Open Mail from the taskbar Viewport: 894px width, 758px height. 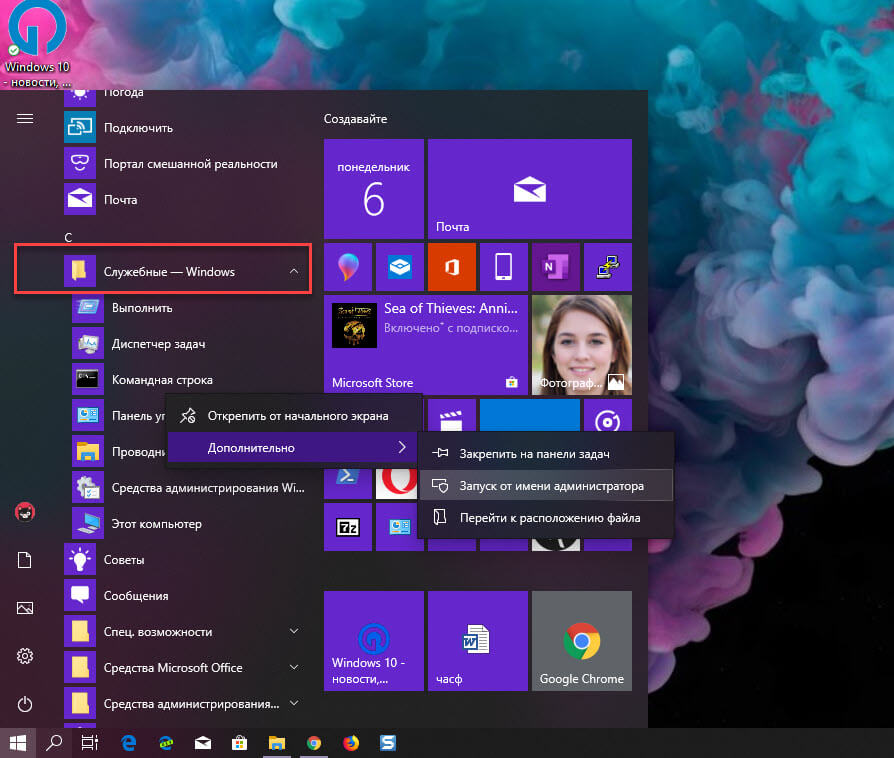point(203,743)
